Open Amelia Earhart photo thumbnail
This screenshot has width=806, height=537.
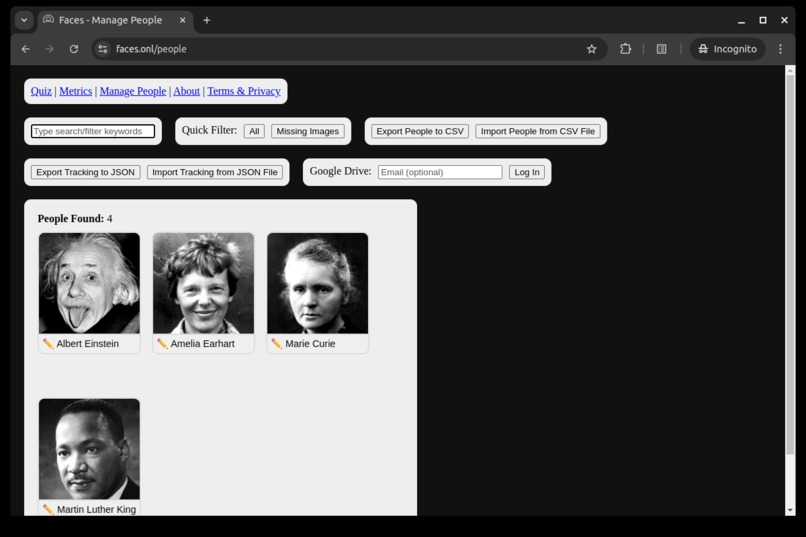(x=204, y=283)
